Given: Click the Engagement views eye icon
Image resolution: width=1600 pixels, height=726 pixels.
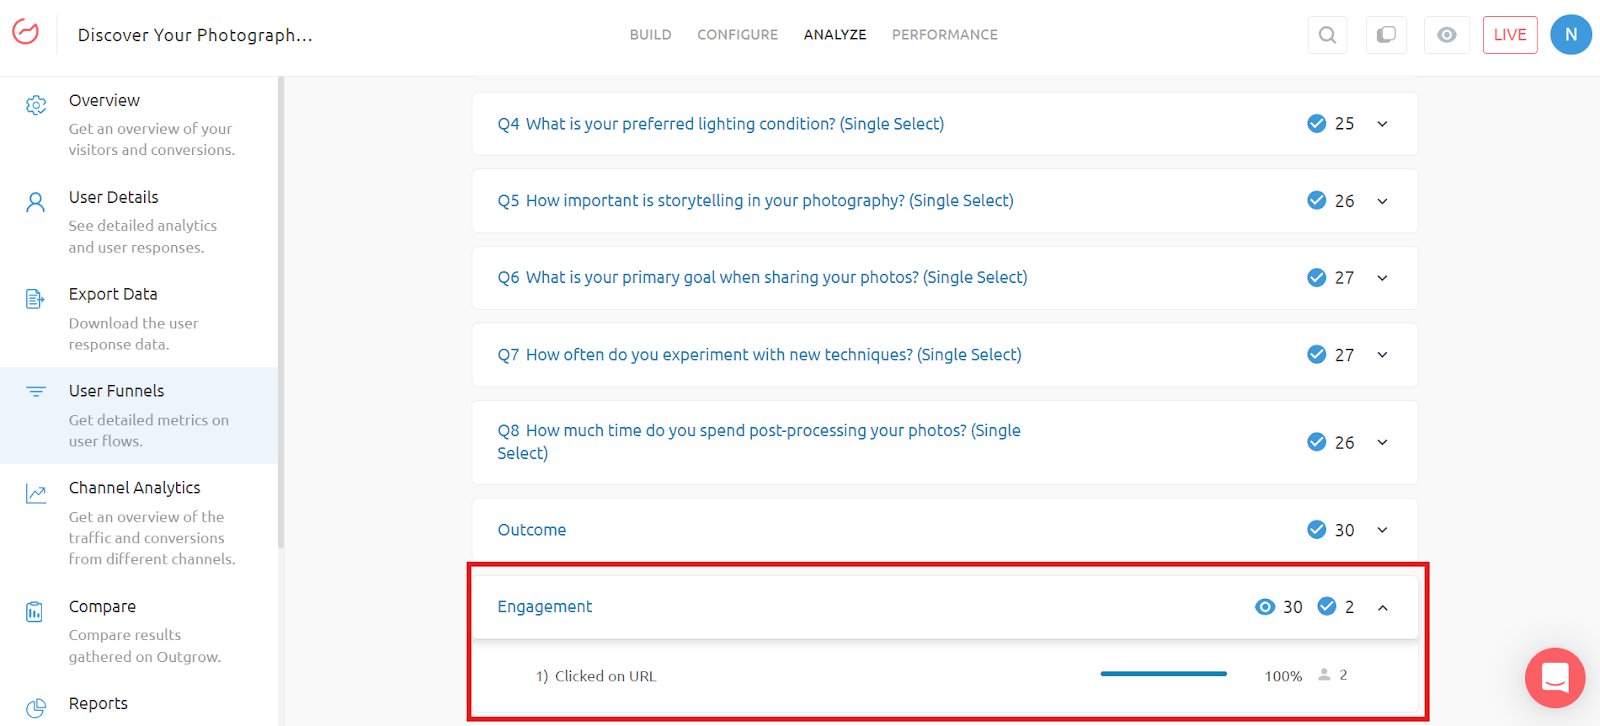Looking at the screenshot, I should [1265, 607].
